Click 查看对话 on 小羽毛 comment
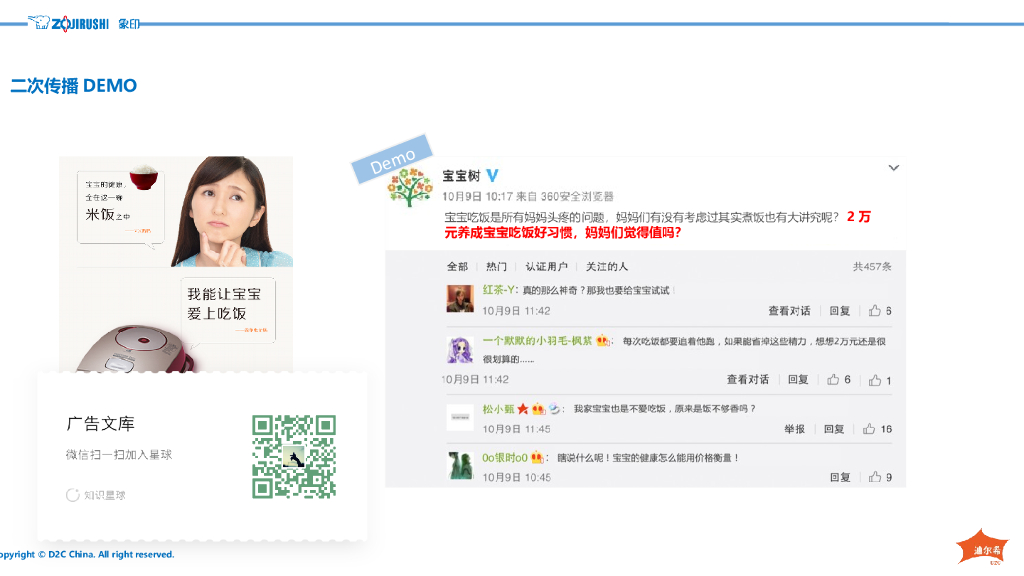Viewport: 1024px width, 576px height. tap(748, 379)
